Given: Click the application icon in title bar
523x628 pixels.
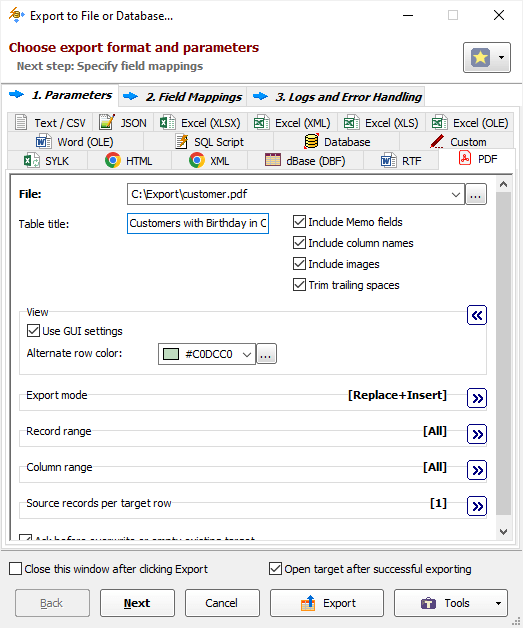Looking at the screenshot, I should click(16, 15).
